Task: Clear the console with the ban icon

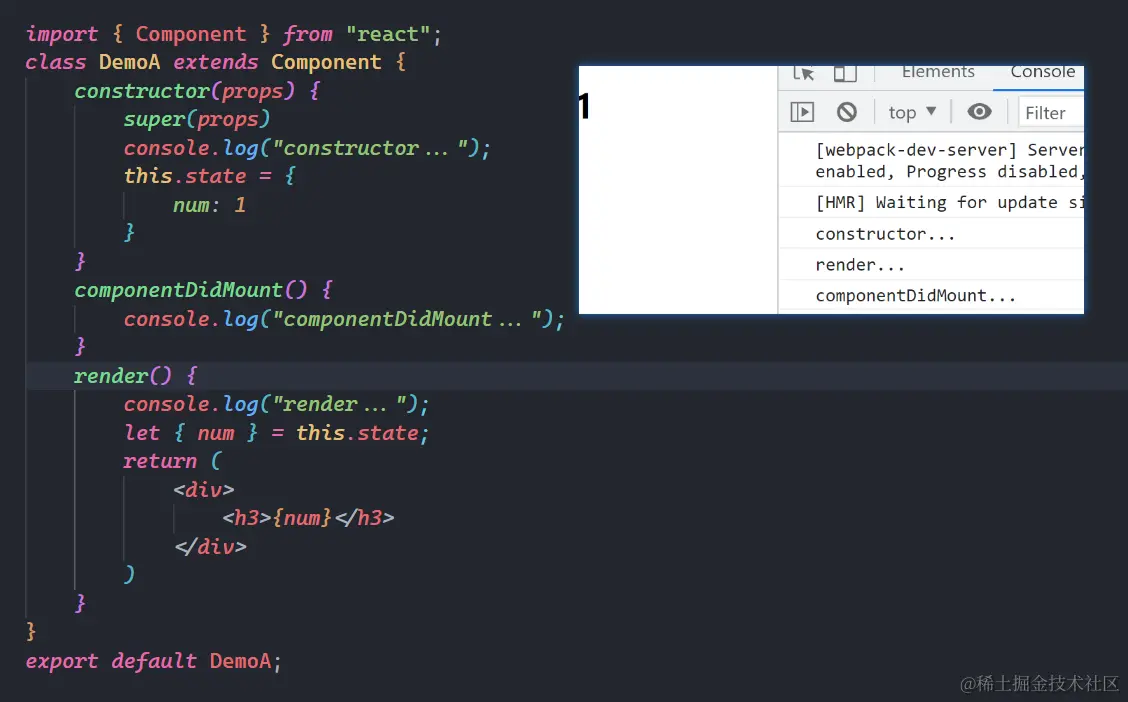Action: coord(847,112)
